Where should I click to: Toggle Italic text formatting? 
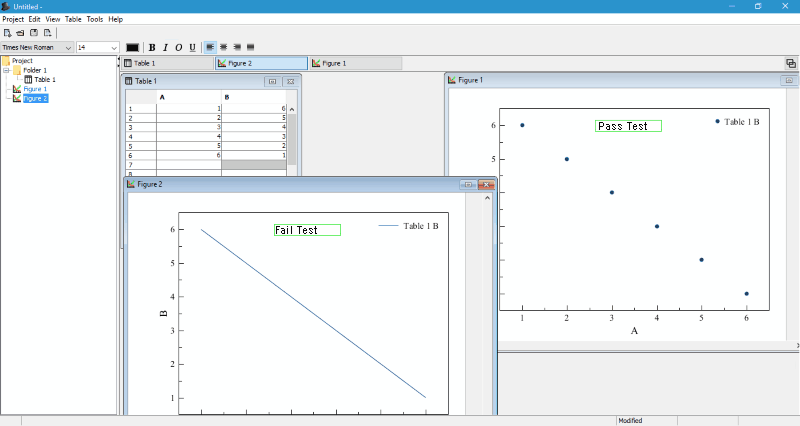166,47
